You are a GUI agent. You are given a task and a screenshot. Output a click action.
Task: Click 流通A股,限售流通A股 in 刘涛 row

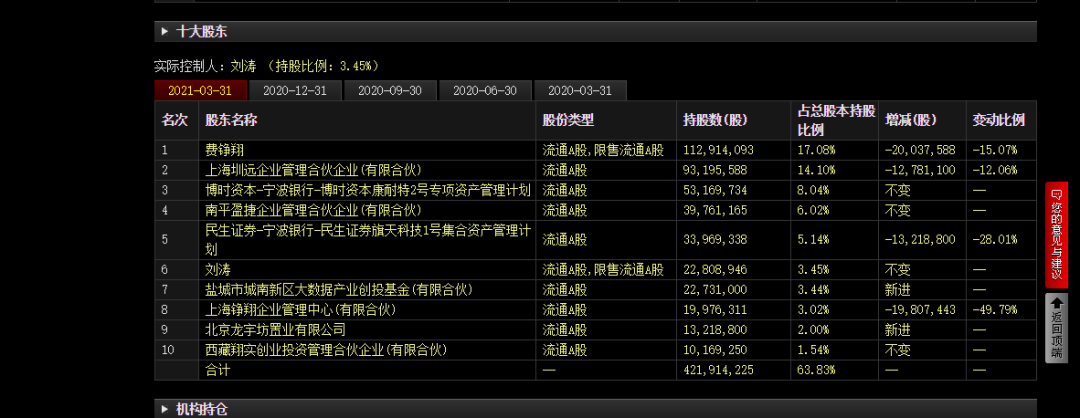603,270
